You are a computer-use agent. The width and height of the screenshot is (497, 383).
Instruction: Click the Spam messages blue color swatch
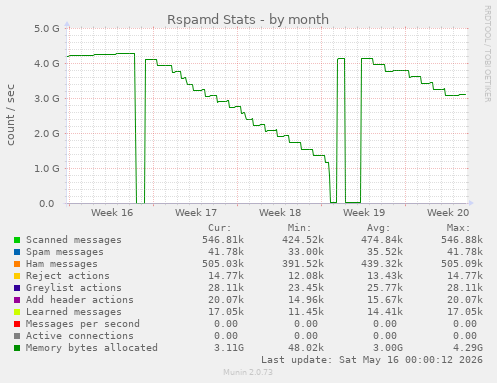[17, 252]
